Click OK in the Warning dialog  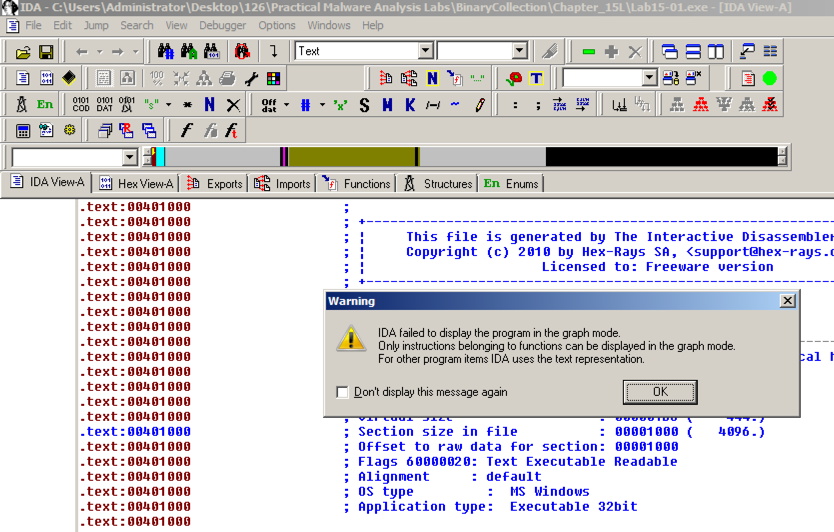click(x=660, y=392)
